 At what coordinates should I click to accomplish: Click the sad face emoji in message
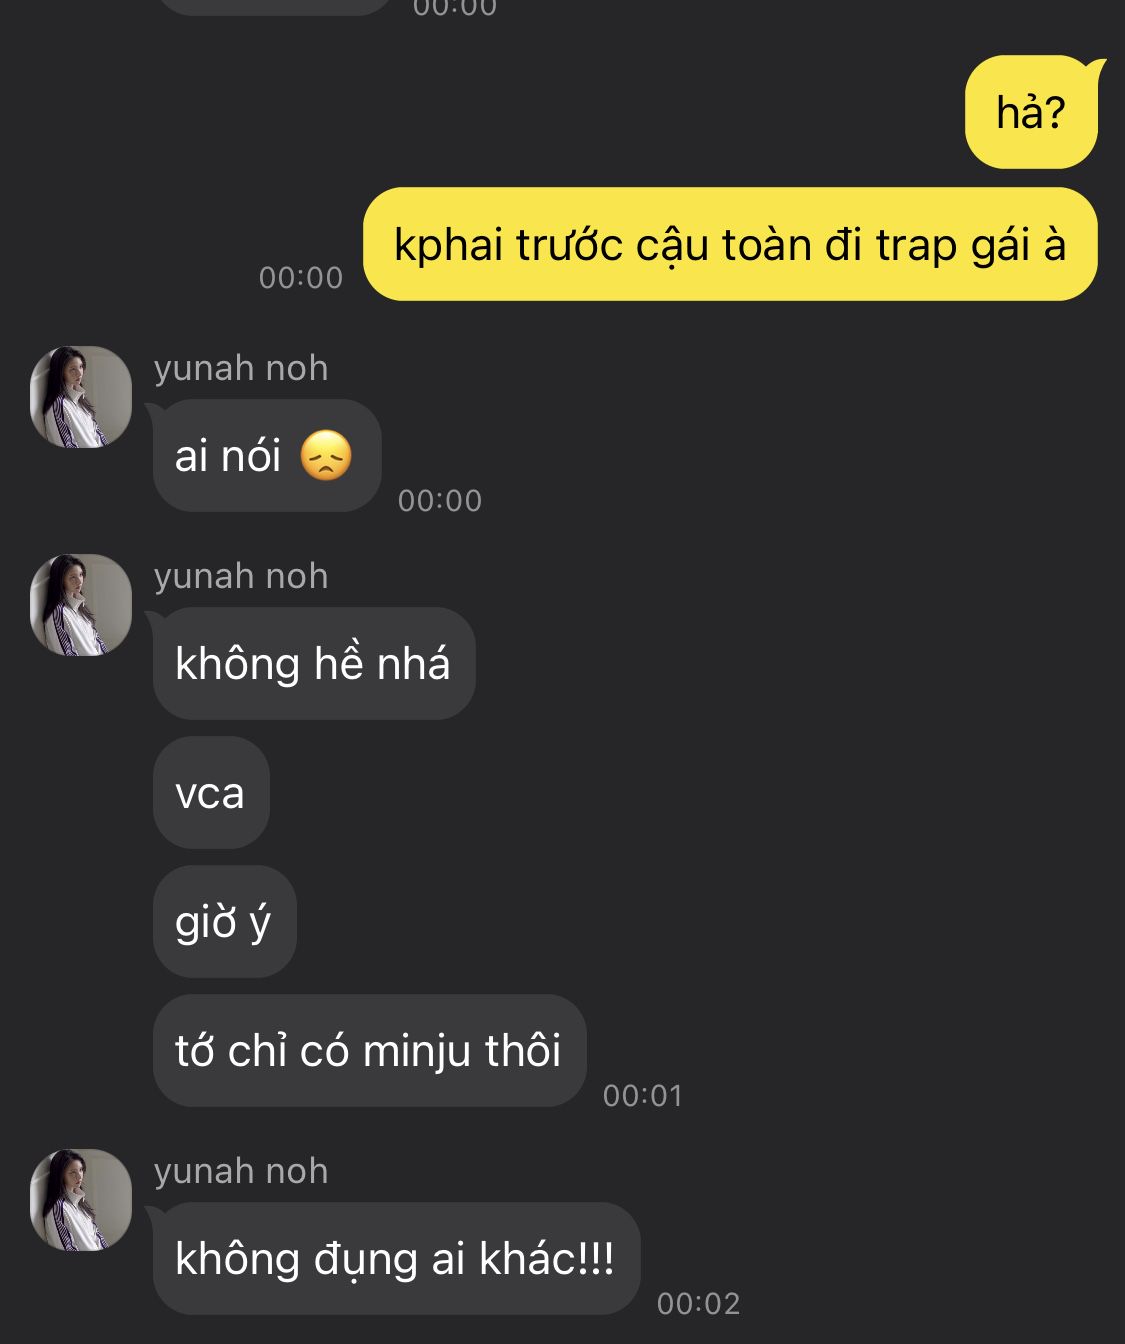[326, 456]
